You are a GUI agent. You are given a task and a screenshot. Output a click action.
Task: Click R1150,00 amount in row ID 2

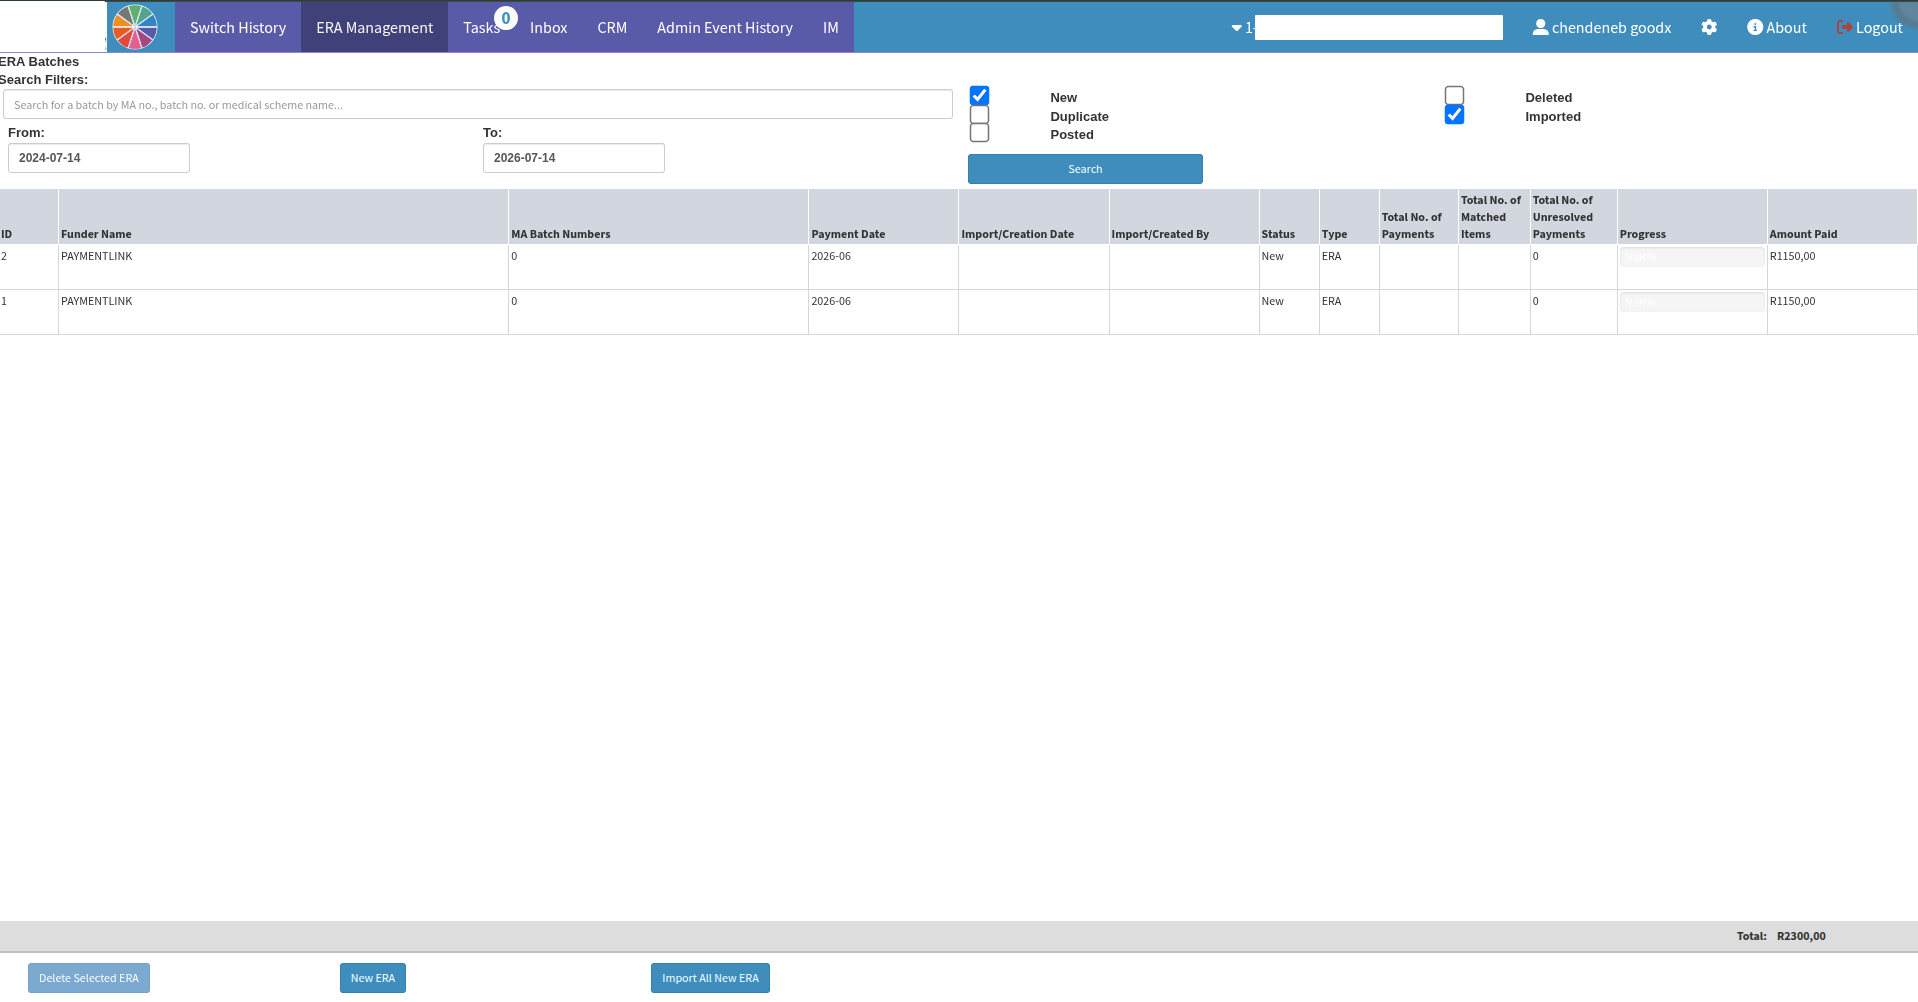[x=1792, y=256]
